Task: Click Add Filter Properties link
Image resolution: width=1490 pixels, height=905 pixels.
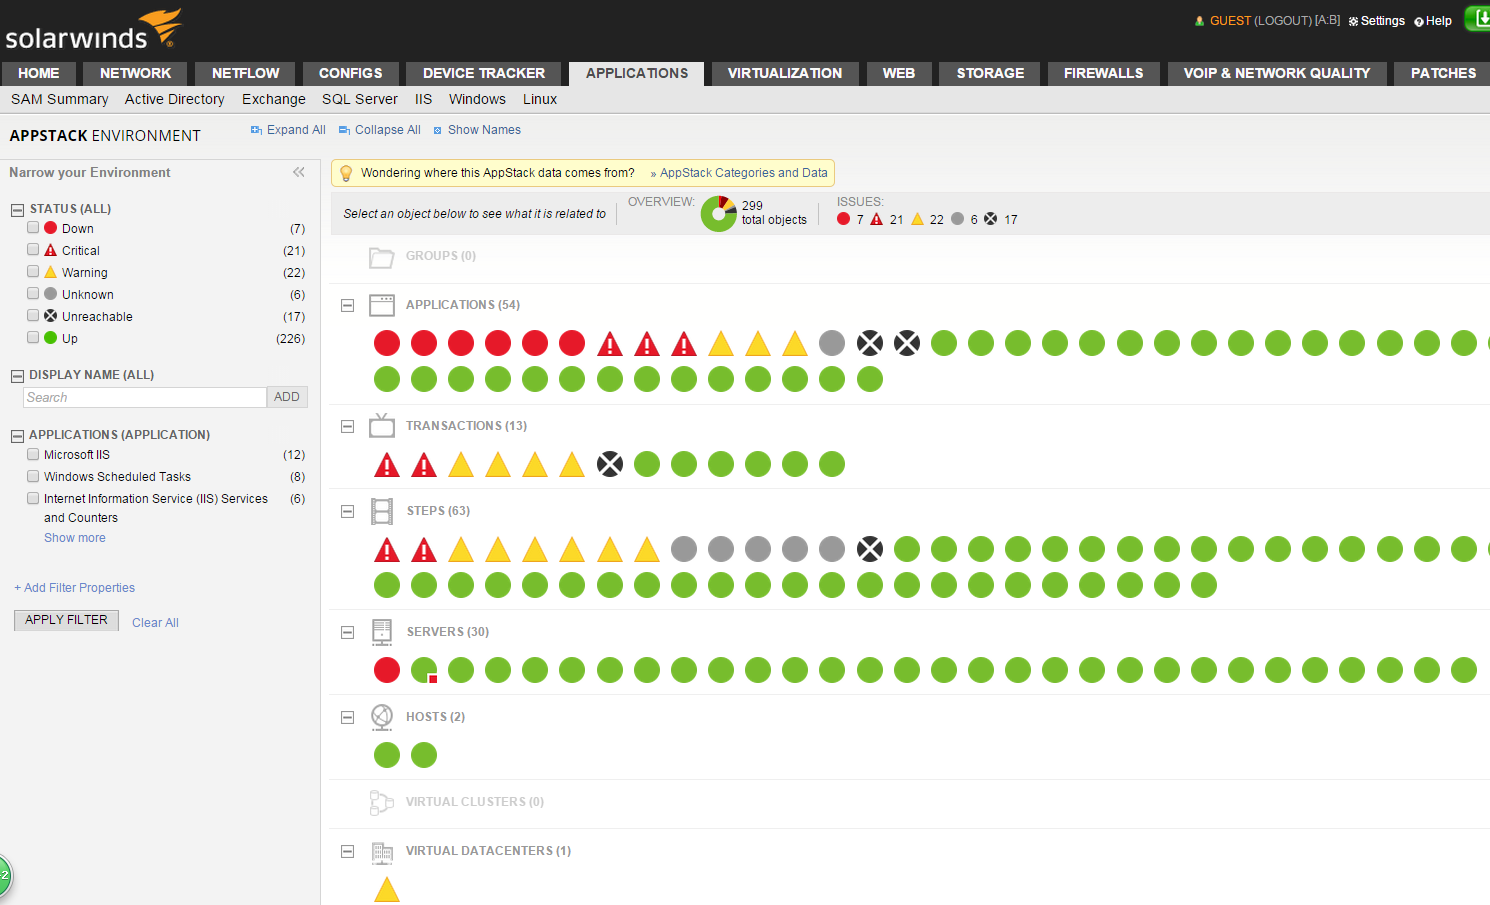Action: coord(75,588)
